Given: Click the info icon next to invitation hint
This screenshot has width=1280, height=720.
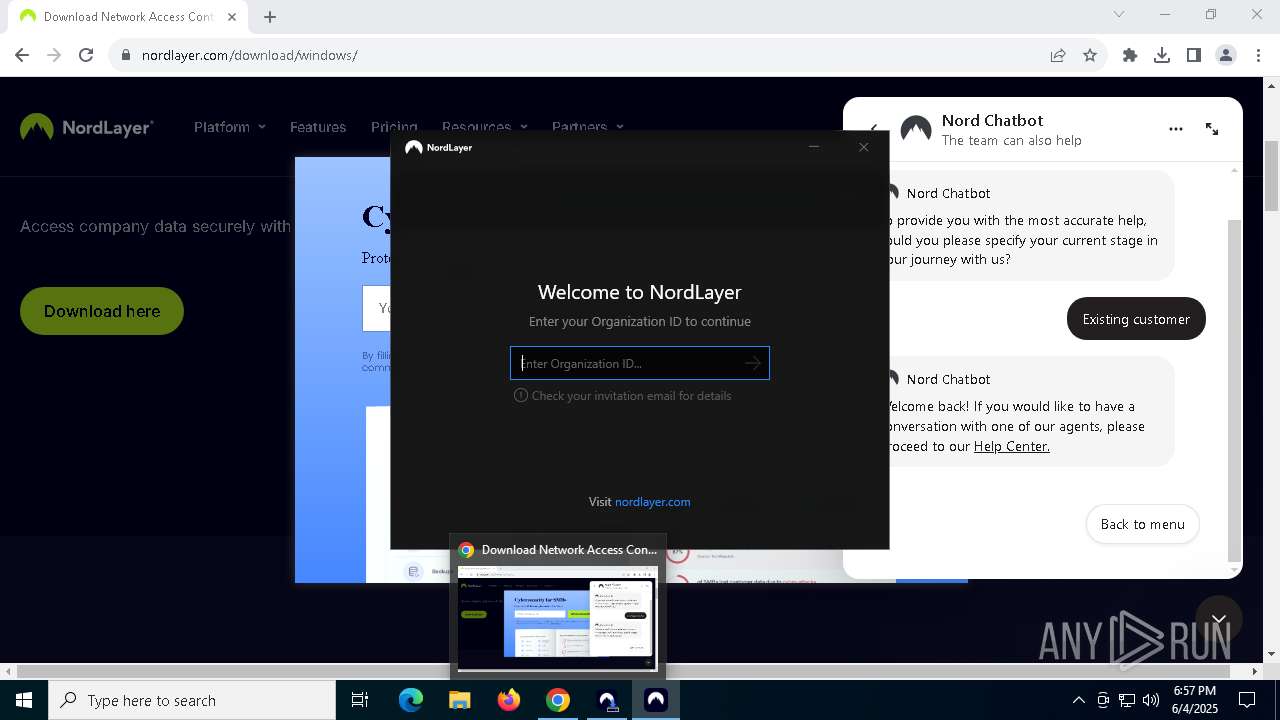Looking at the screenshot, I should click(520, 395).
